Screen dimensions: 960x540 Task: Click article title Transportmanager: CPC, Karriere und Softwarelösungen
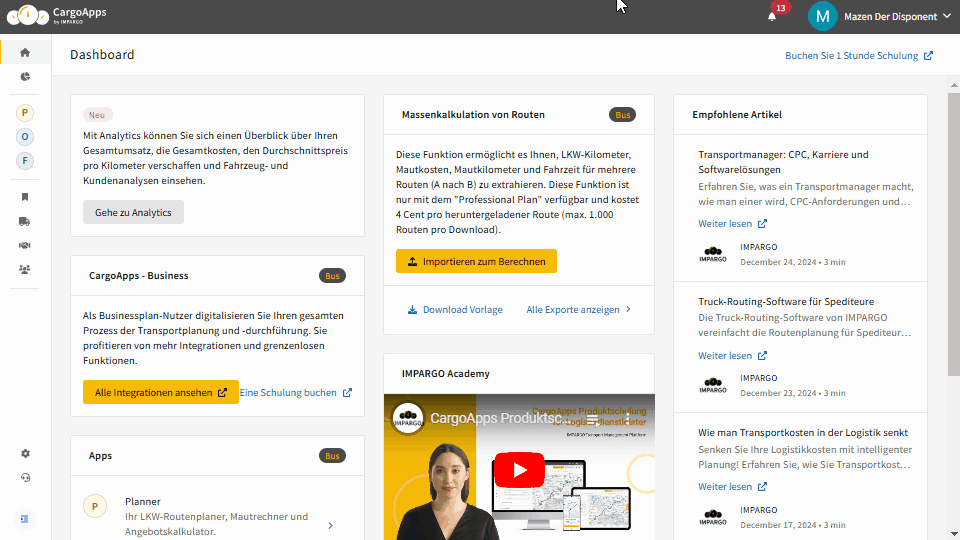point(783,162)
